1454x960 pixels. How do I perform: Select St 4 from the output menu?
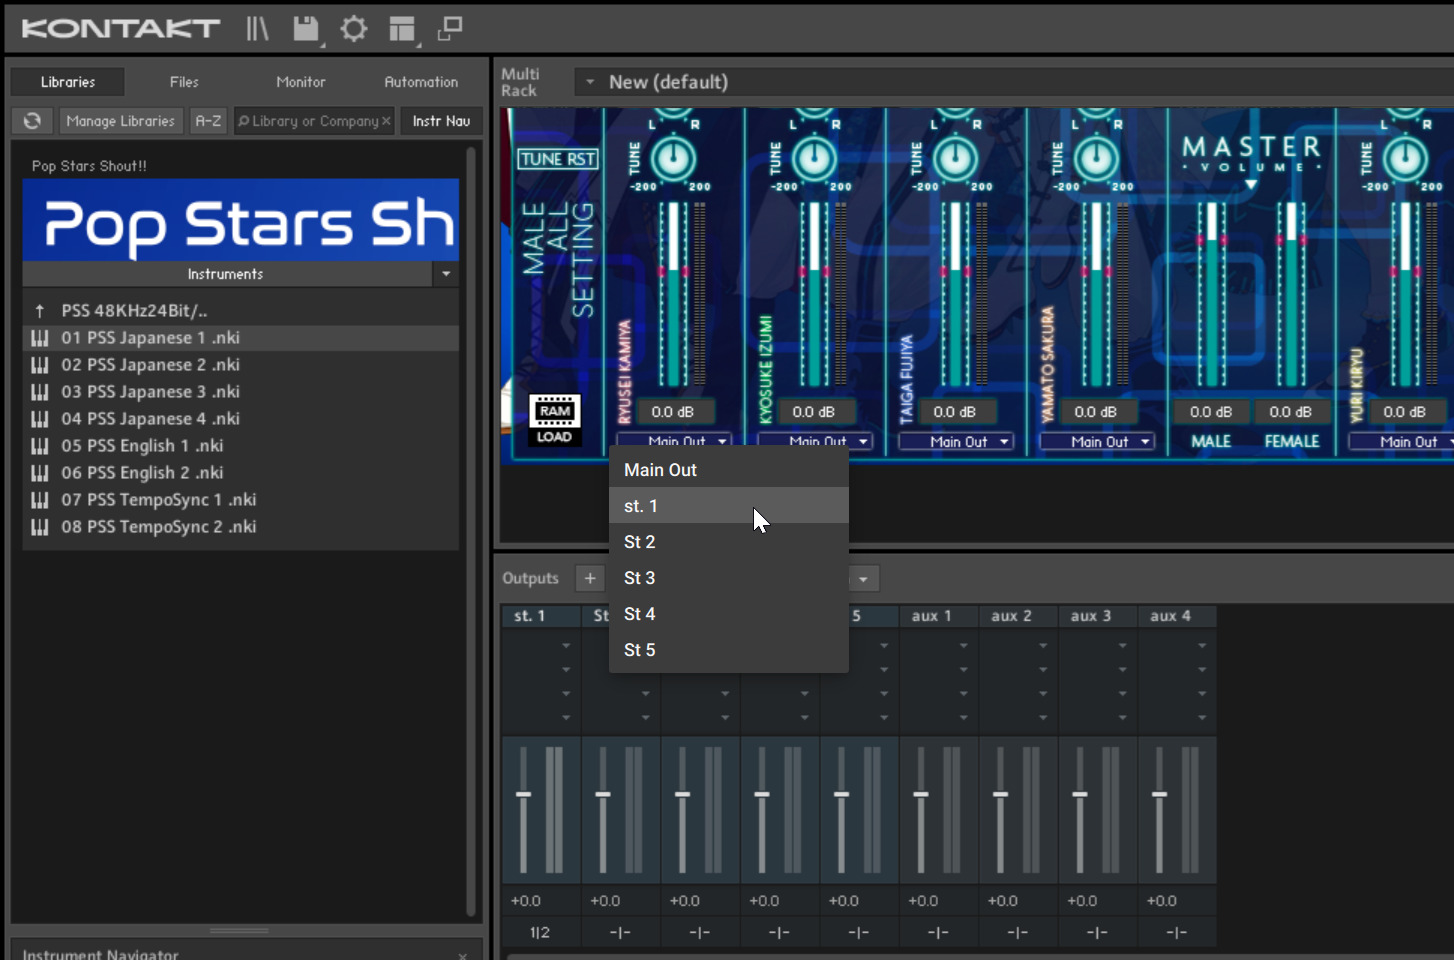click(729, 614)
